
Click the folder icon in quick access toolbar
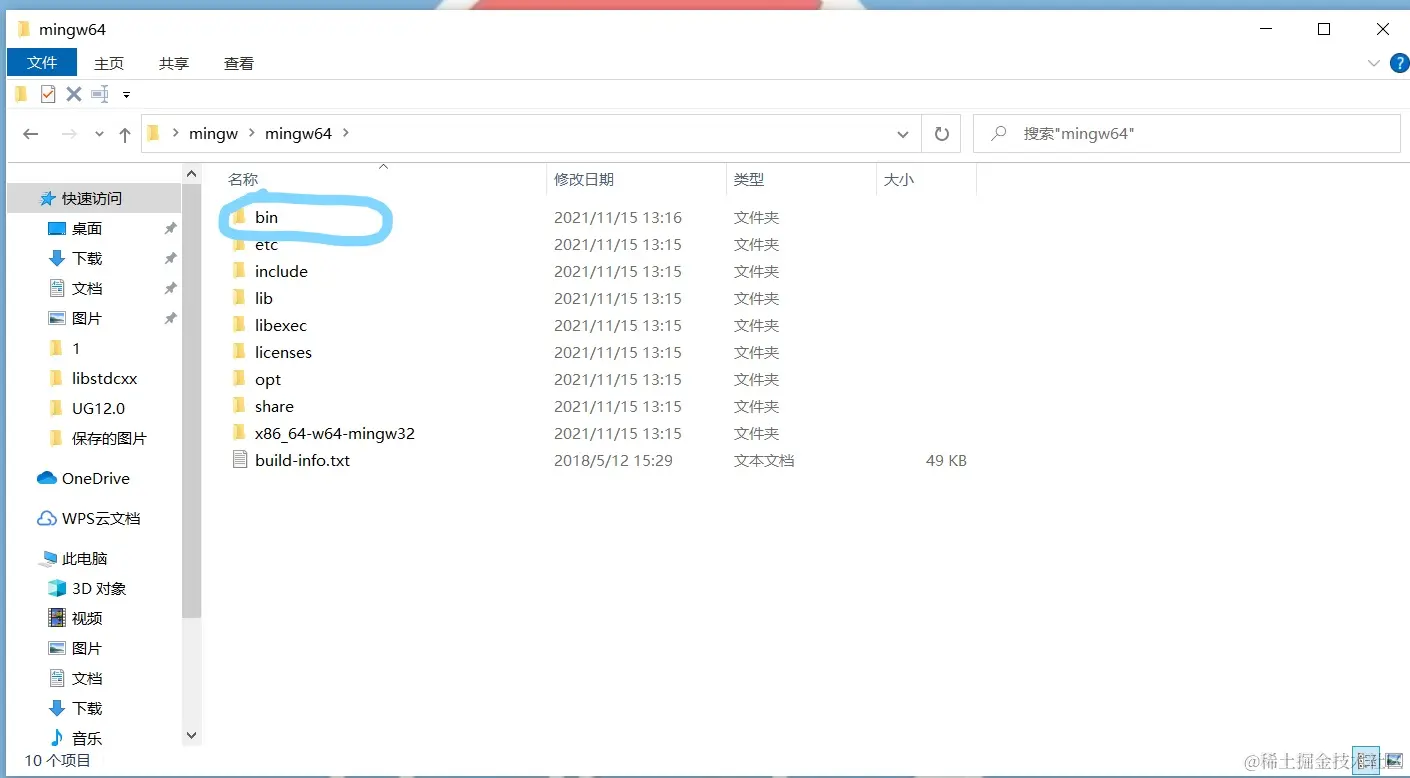21,94
